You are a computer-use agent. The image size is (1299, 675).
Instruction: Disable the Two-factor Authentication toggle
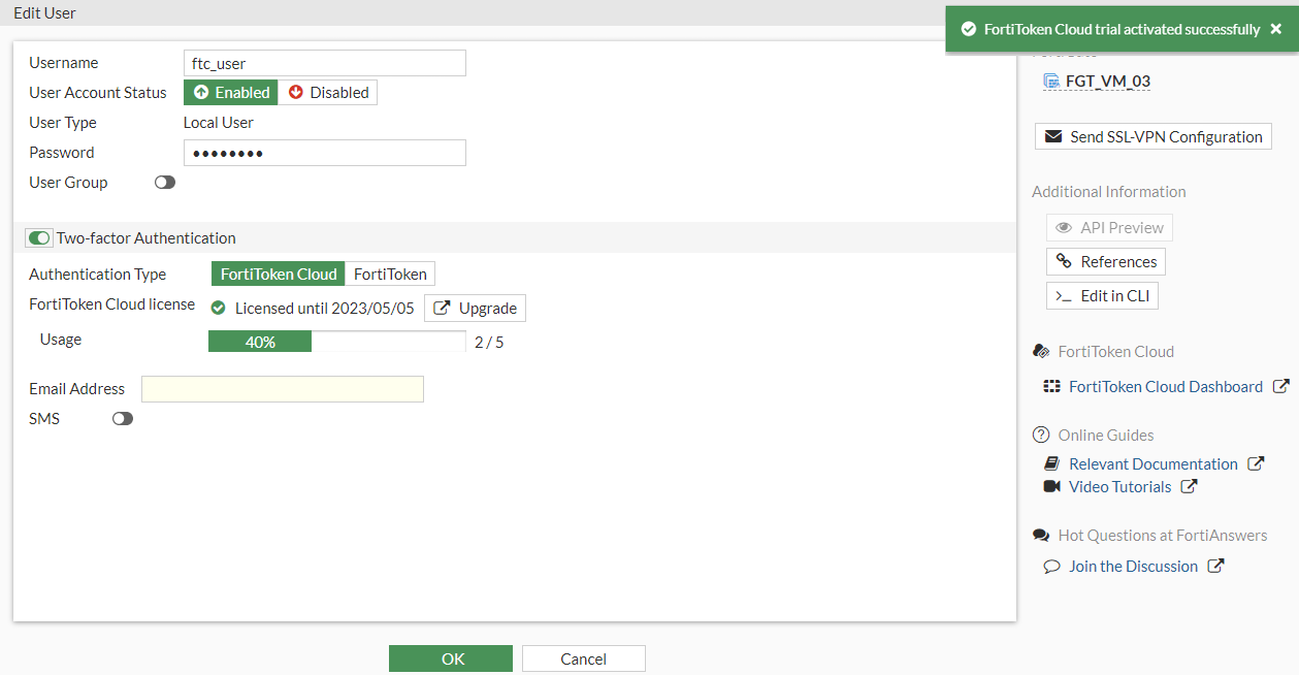[39, 238]
